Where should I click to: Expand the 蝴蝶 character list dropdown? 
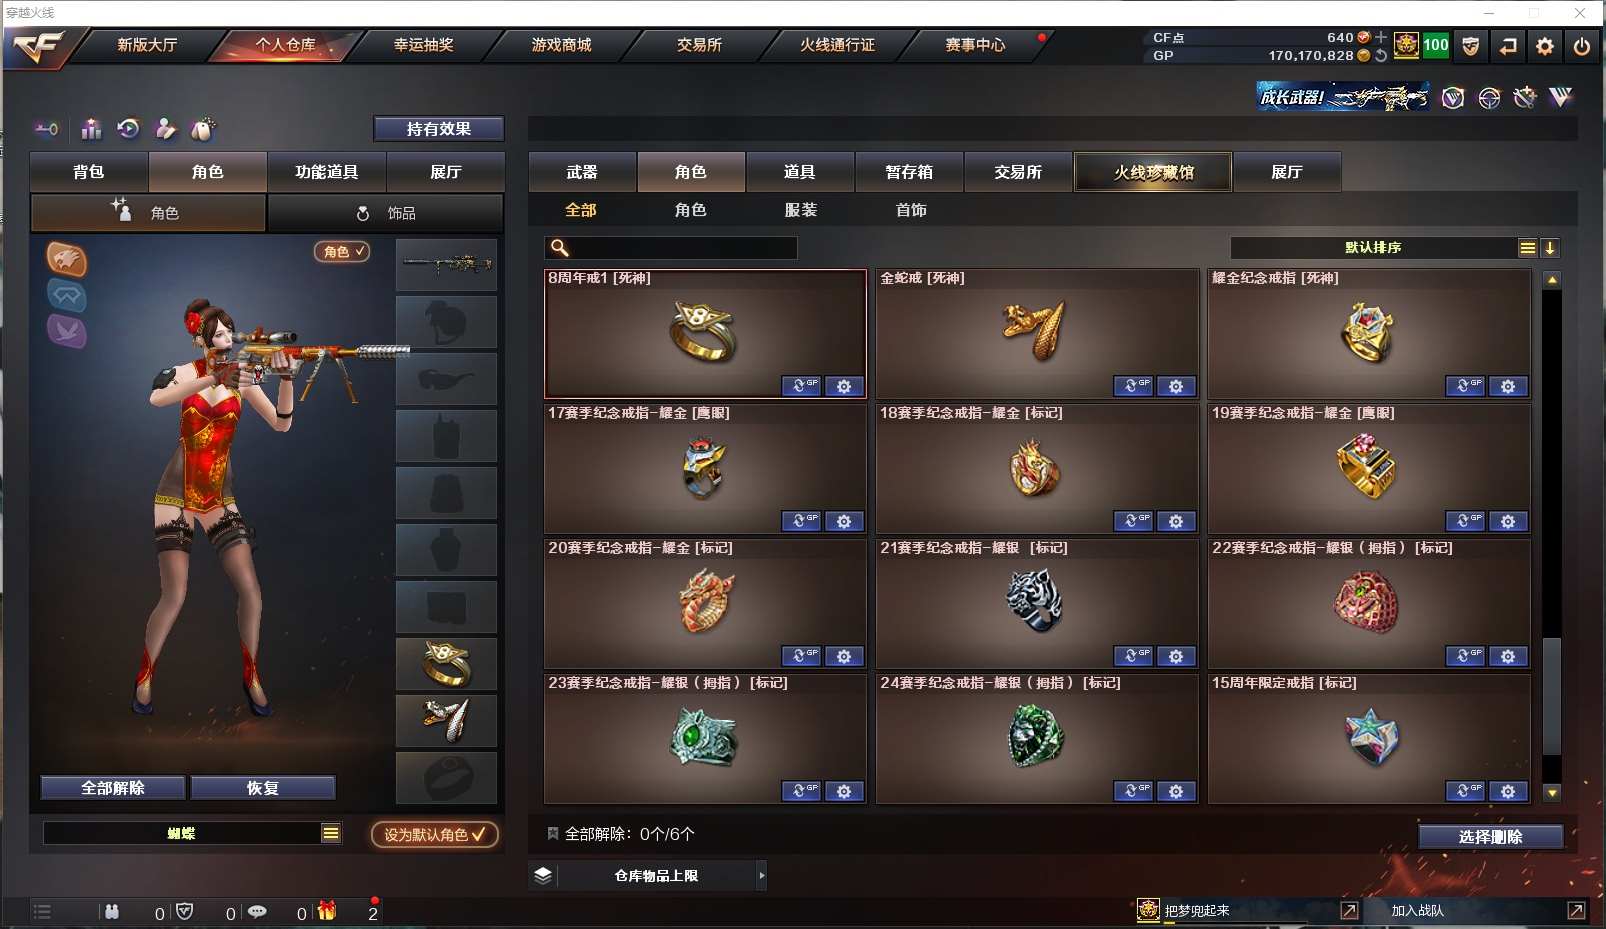tap(331, 833)
